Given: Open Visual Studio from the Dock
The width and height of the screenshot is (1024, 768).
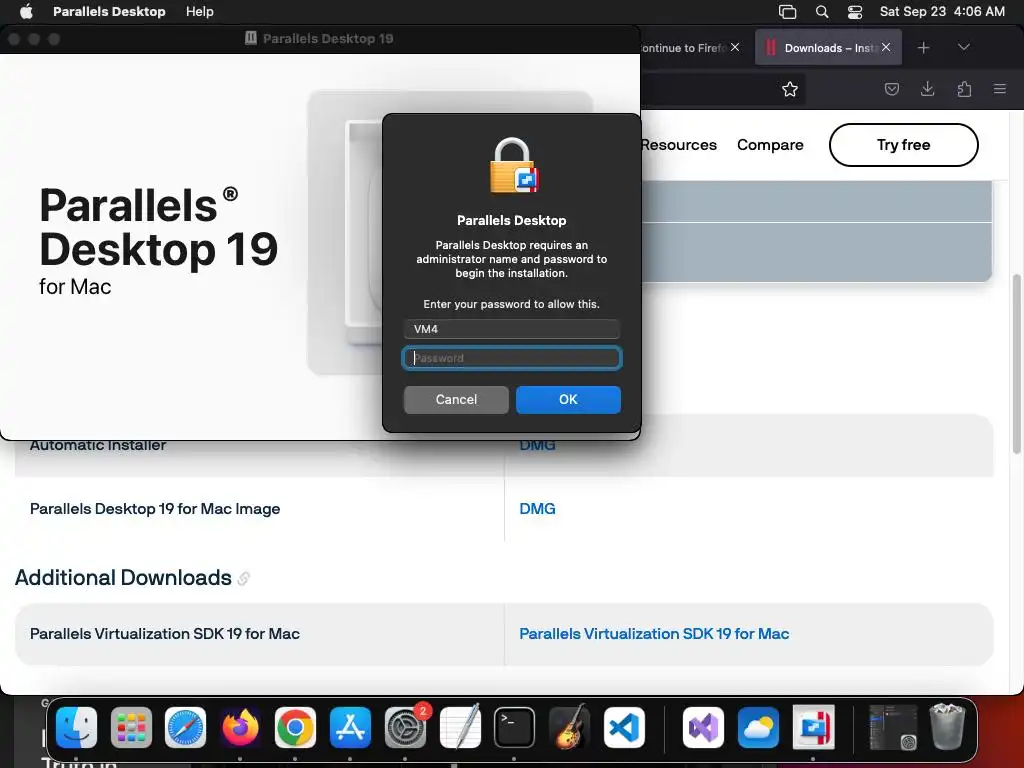Looking at the screenshot, I should click(703, 728).
